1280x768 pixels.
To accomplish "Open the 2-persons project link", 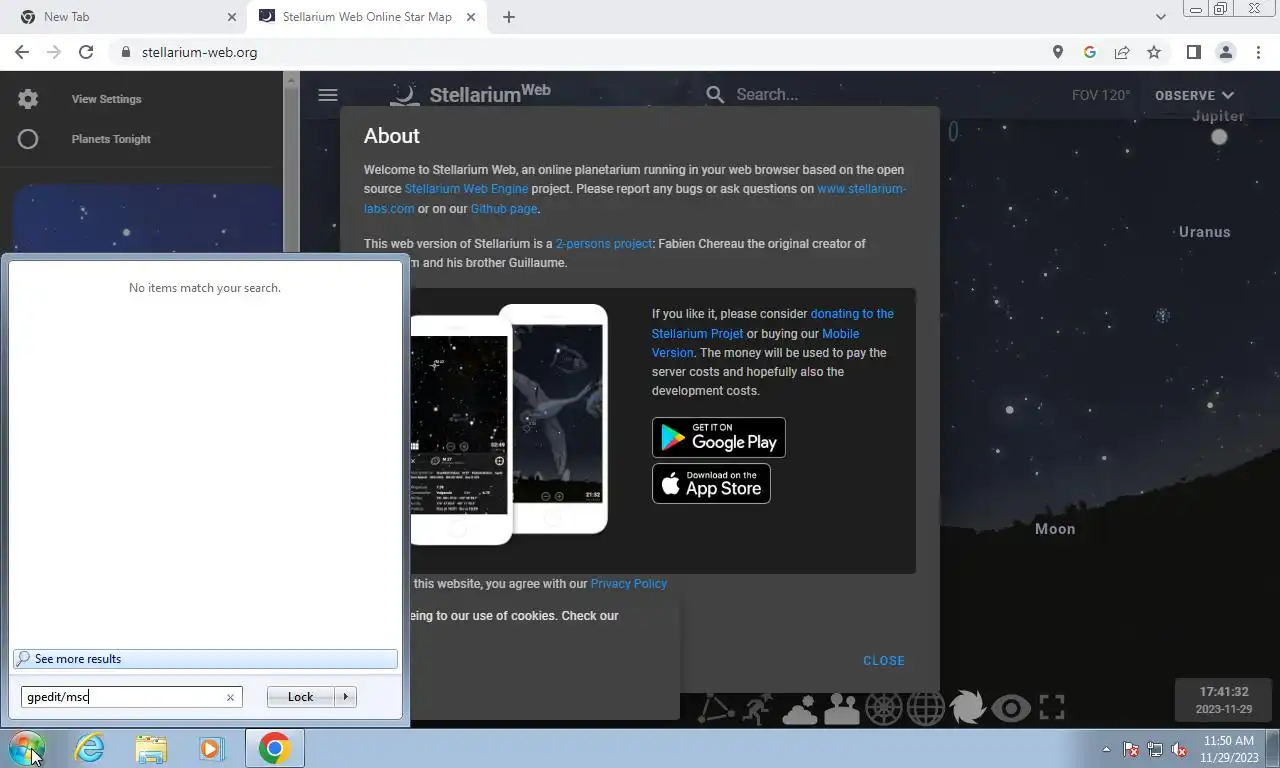I will click(x=603, y=244).
